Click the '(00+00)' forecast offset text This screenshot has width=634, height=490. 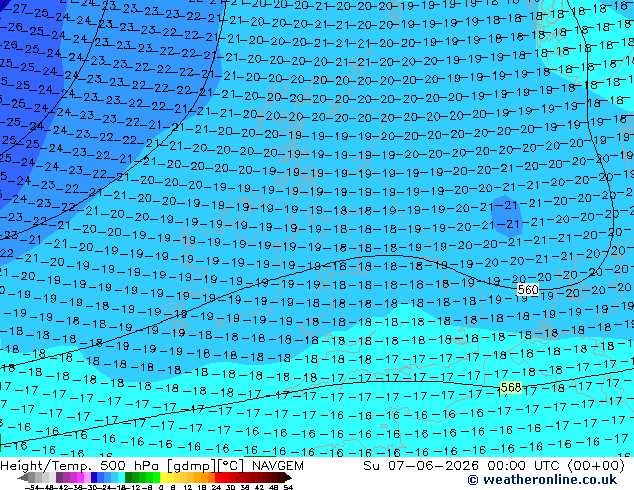[596, 466]
